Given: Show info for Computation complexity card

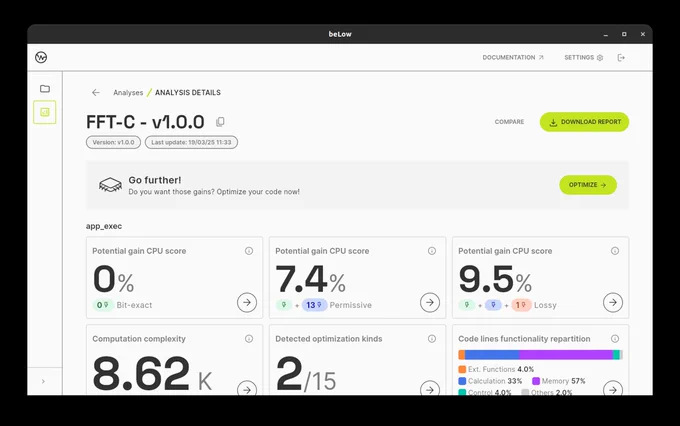Looking at the screenshot, I should (249, 339).
